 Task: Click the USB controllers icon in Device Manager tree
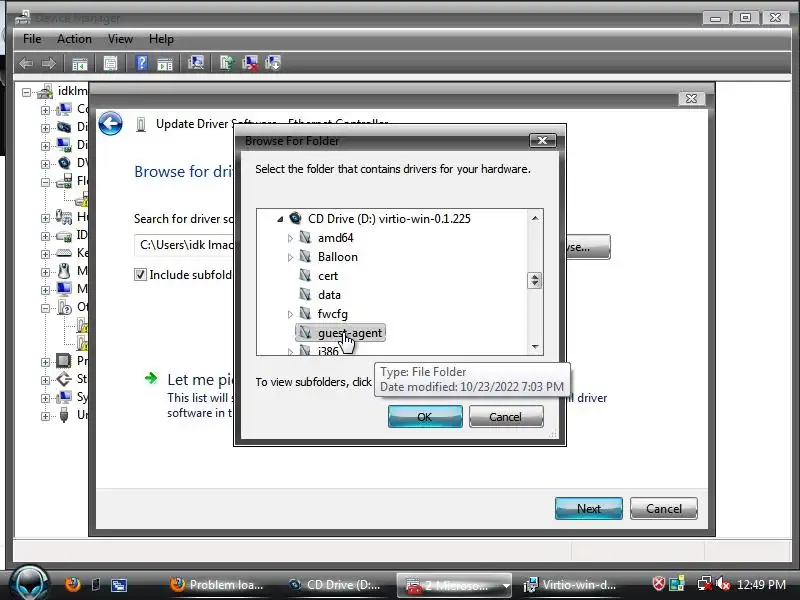[x=64, y=415]
